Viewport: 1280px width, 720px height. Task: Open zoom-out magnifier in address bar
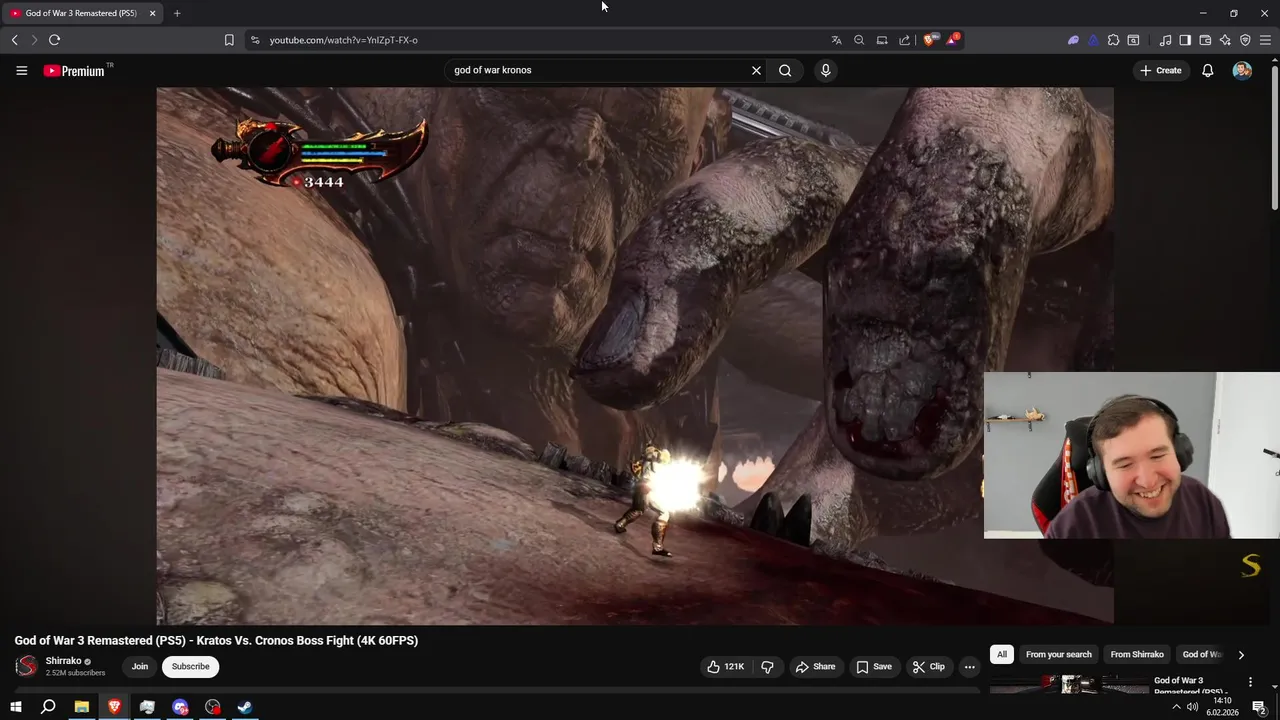(x=859, y=40)
